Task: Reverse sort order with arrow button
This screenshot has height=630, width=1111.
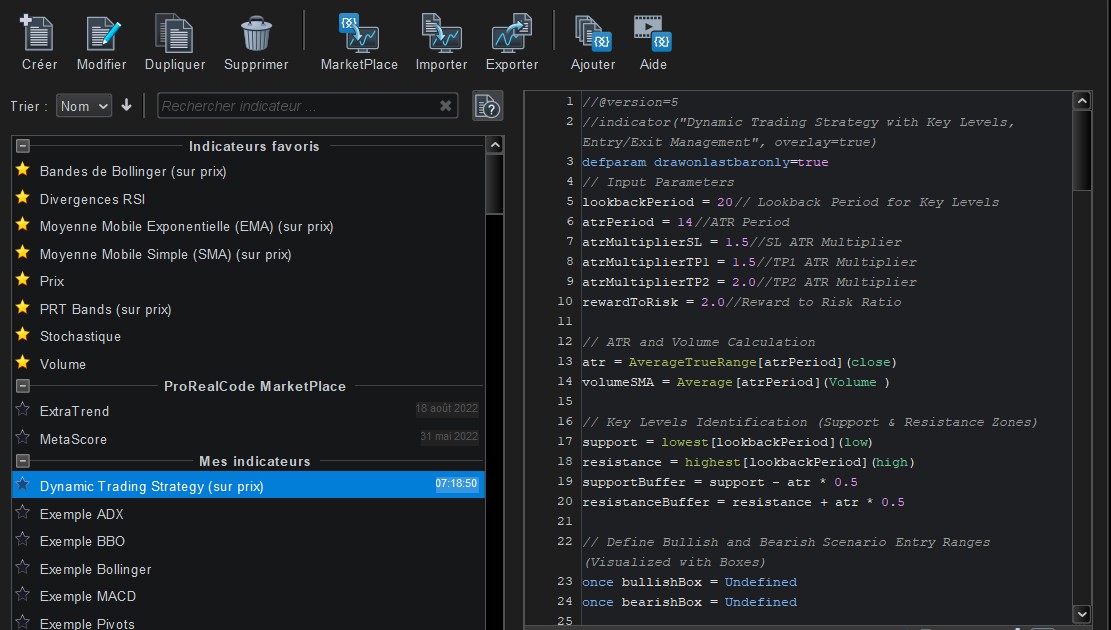Action: point(127,106)
